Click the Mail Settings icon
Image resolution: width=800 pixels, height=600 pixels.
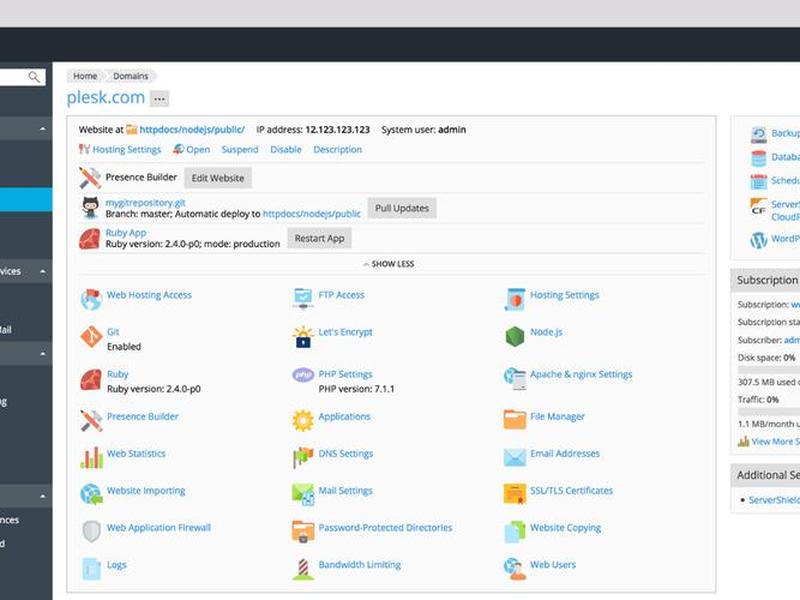coord(303,494)
